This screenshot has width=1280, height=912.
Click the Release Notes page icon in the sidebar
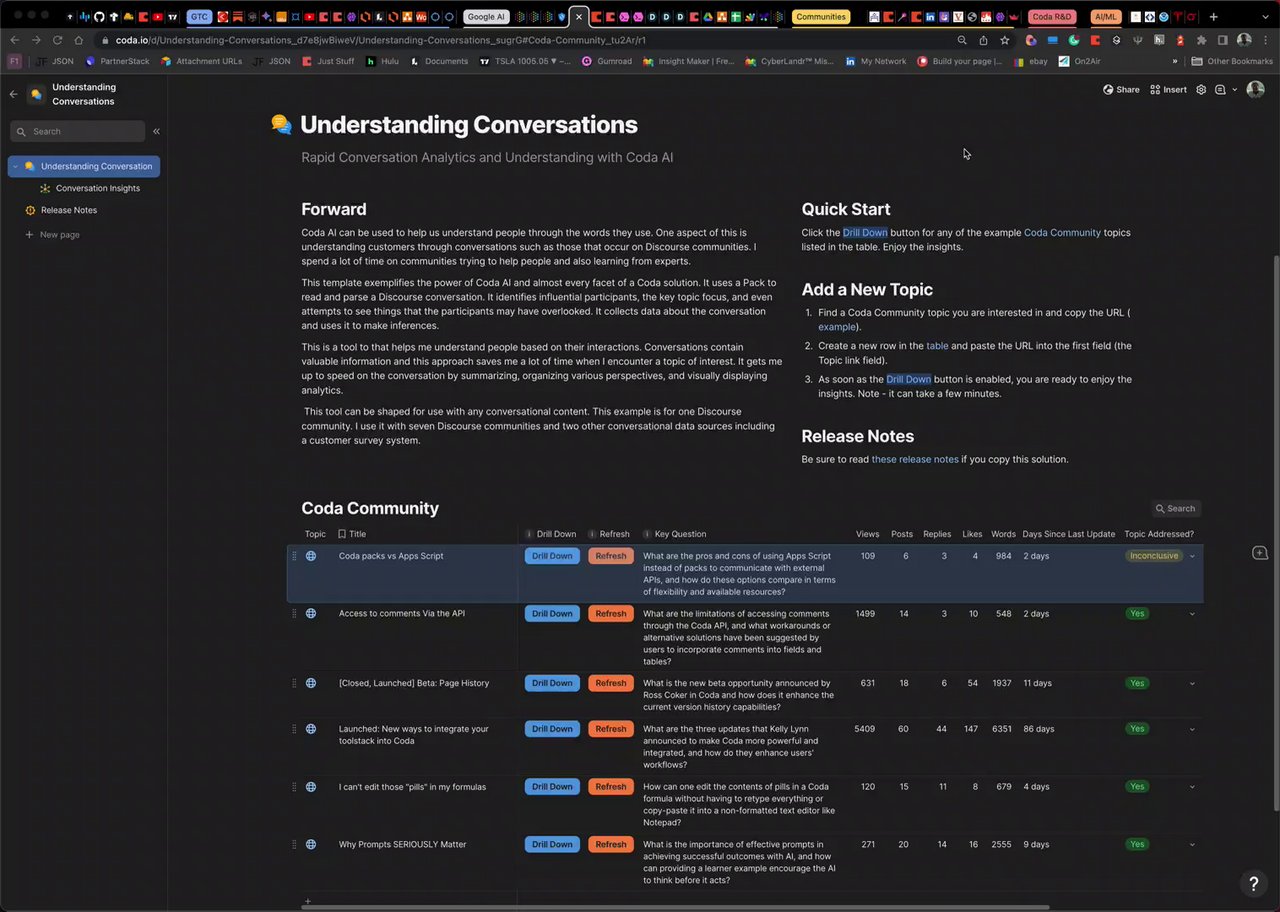(30, 210)
